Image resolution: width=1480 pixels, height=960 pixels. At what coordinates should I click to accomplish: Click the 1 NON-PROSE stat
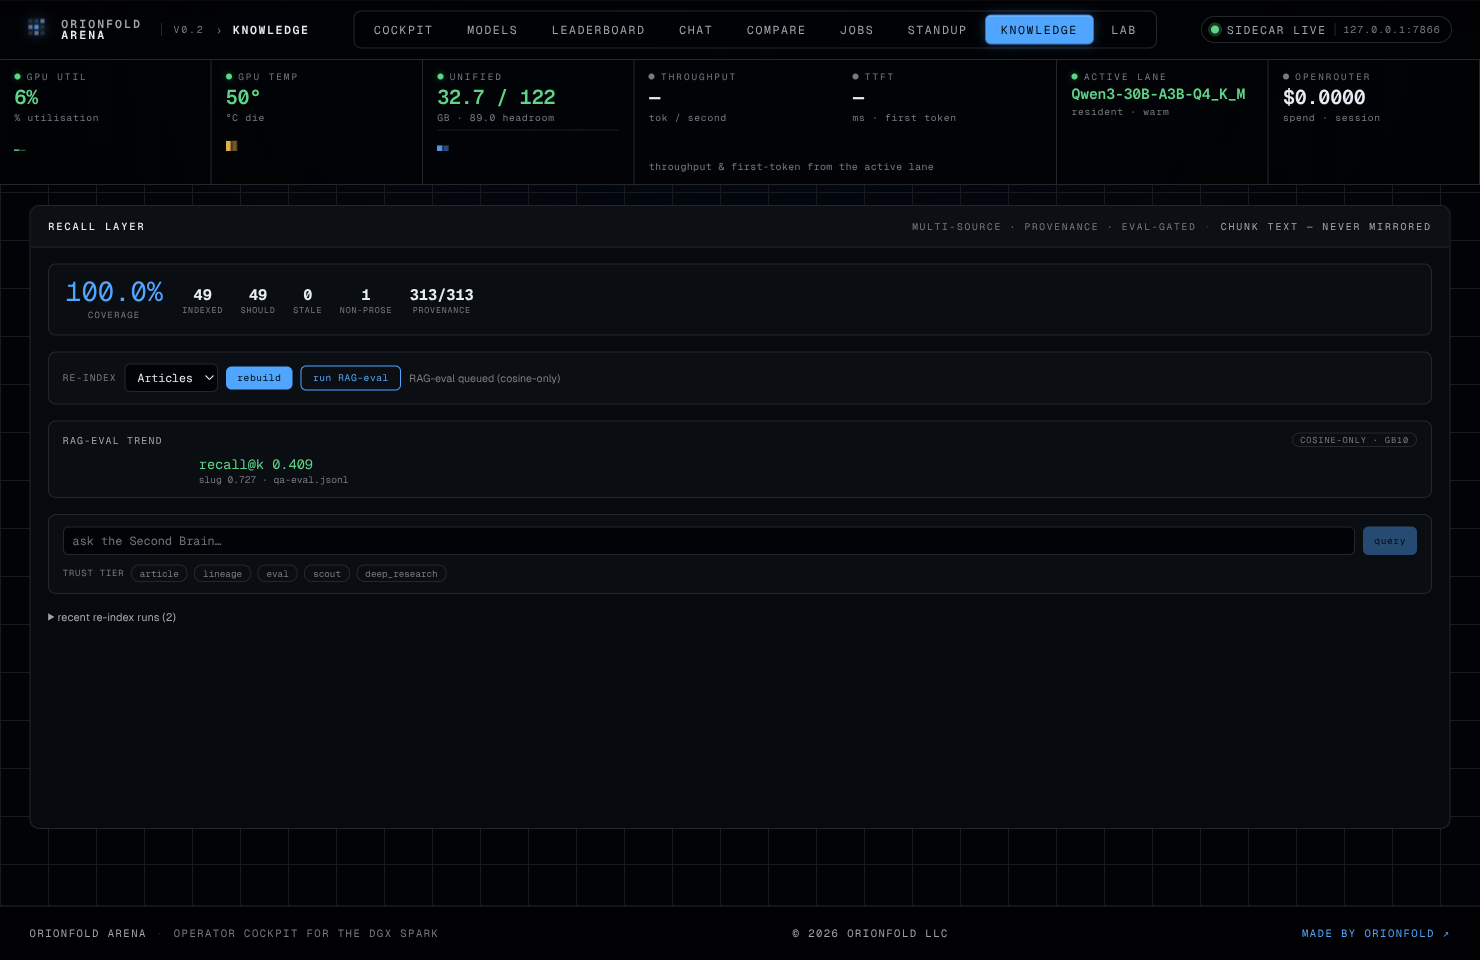click(365, 301)
